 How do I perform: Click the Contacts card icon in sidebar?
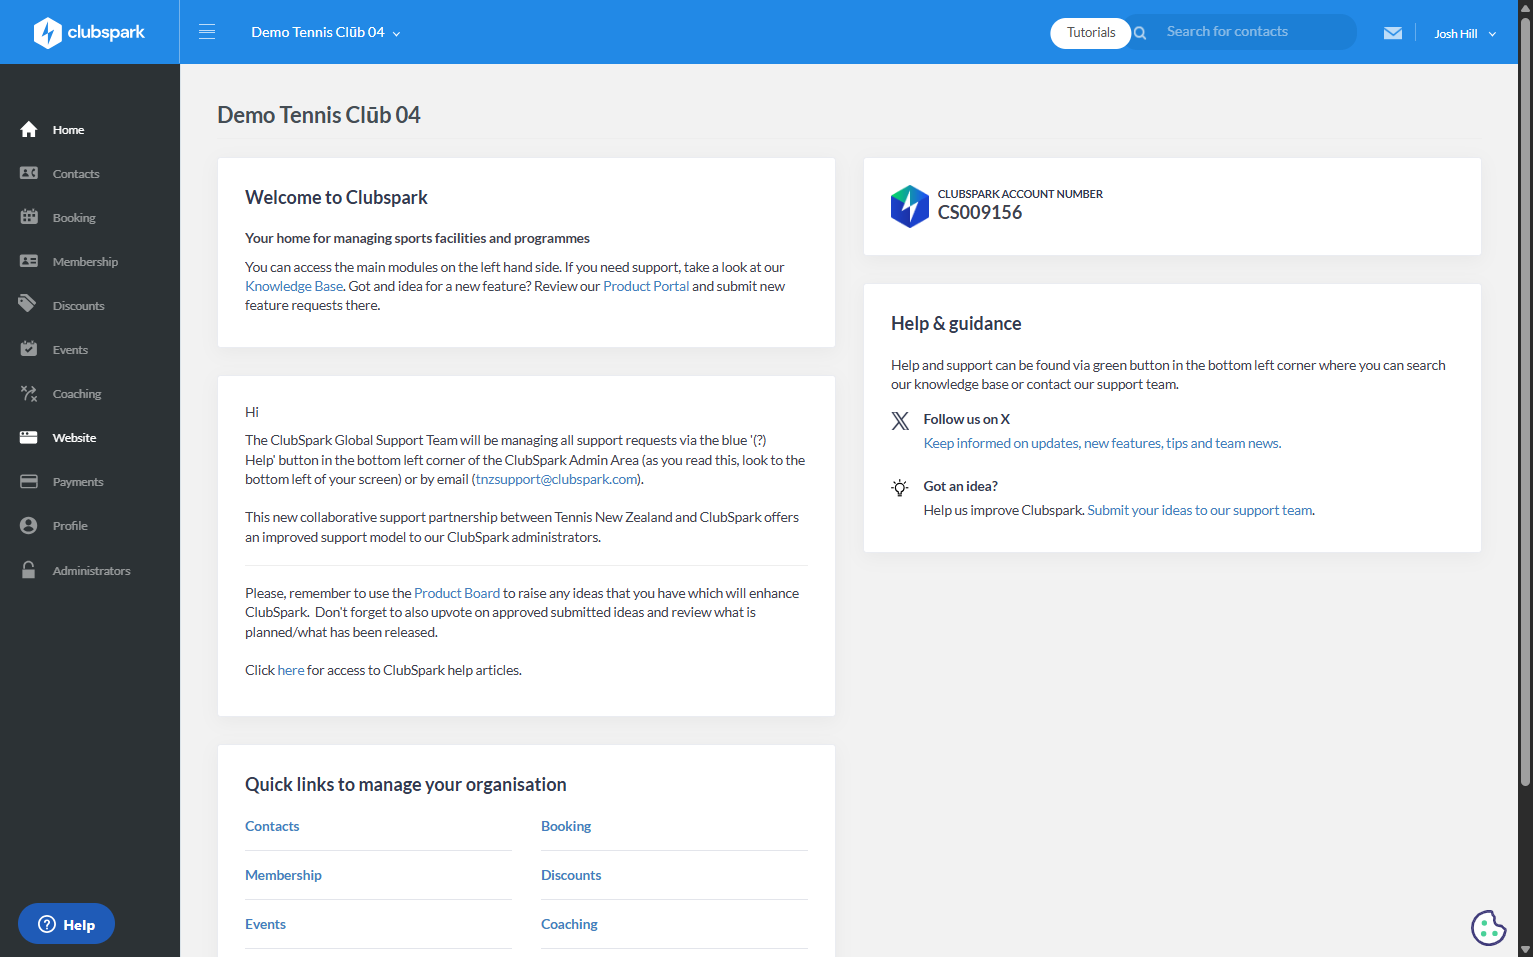29,174
